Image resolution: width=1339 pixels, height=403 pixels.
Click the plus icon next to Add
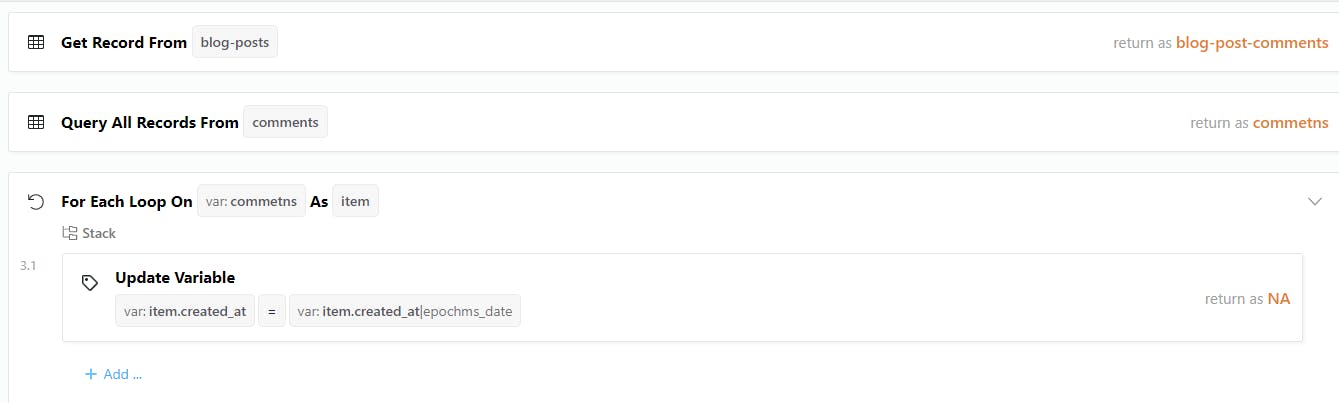click(91, 374)
